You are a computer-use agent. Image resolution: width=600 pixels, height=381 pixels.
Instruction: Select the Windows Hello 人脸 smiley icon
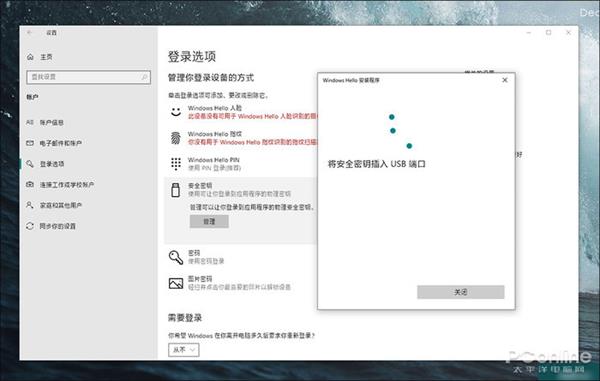(x=176, y=112)
